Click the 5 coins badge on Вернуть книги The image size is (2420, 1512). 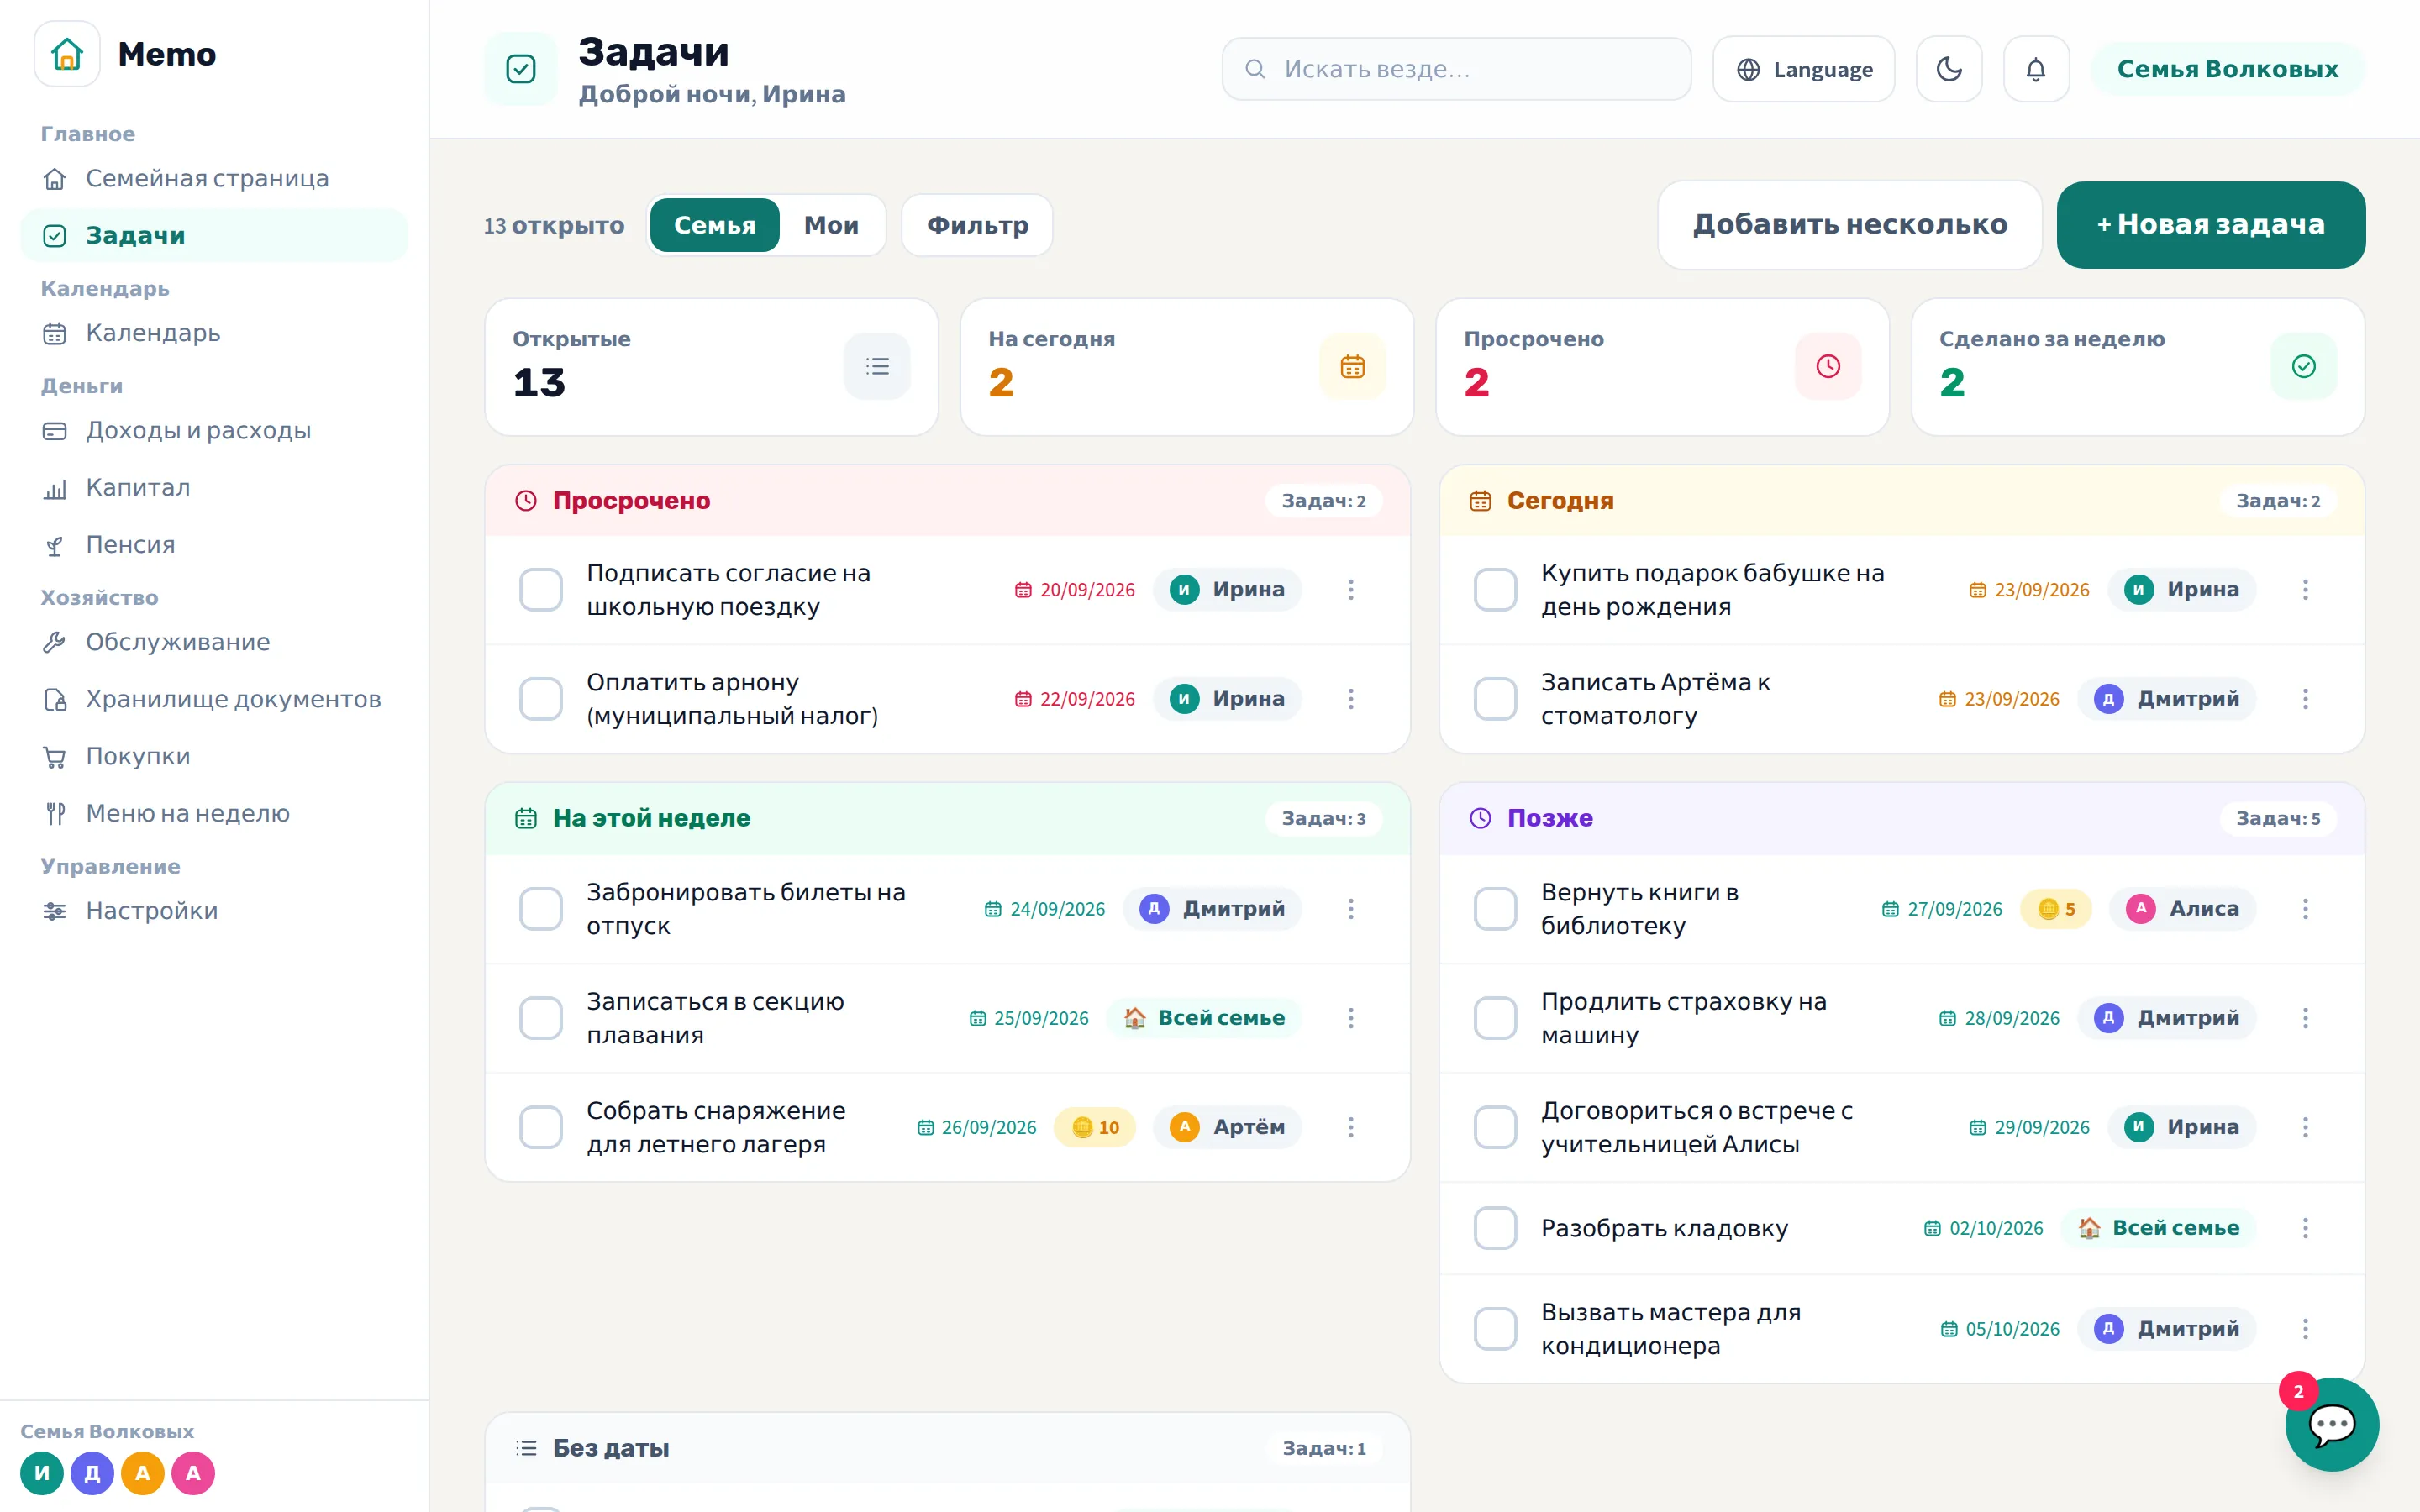tap(2056, 908)
